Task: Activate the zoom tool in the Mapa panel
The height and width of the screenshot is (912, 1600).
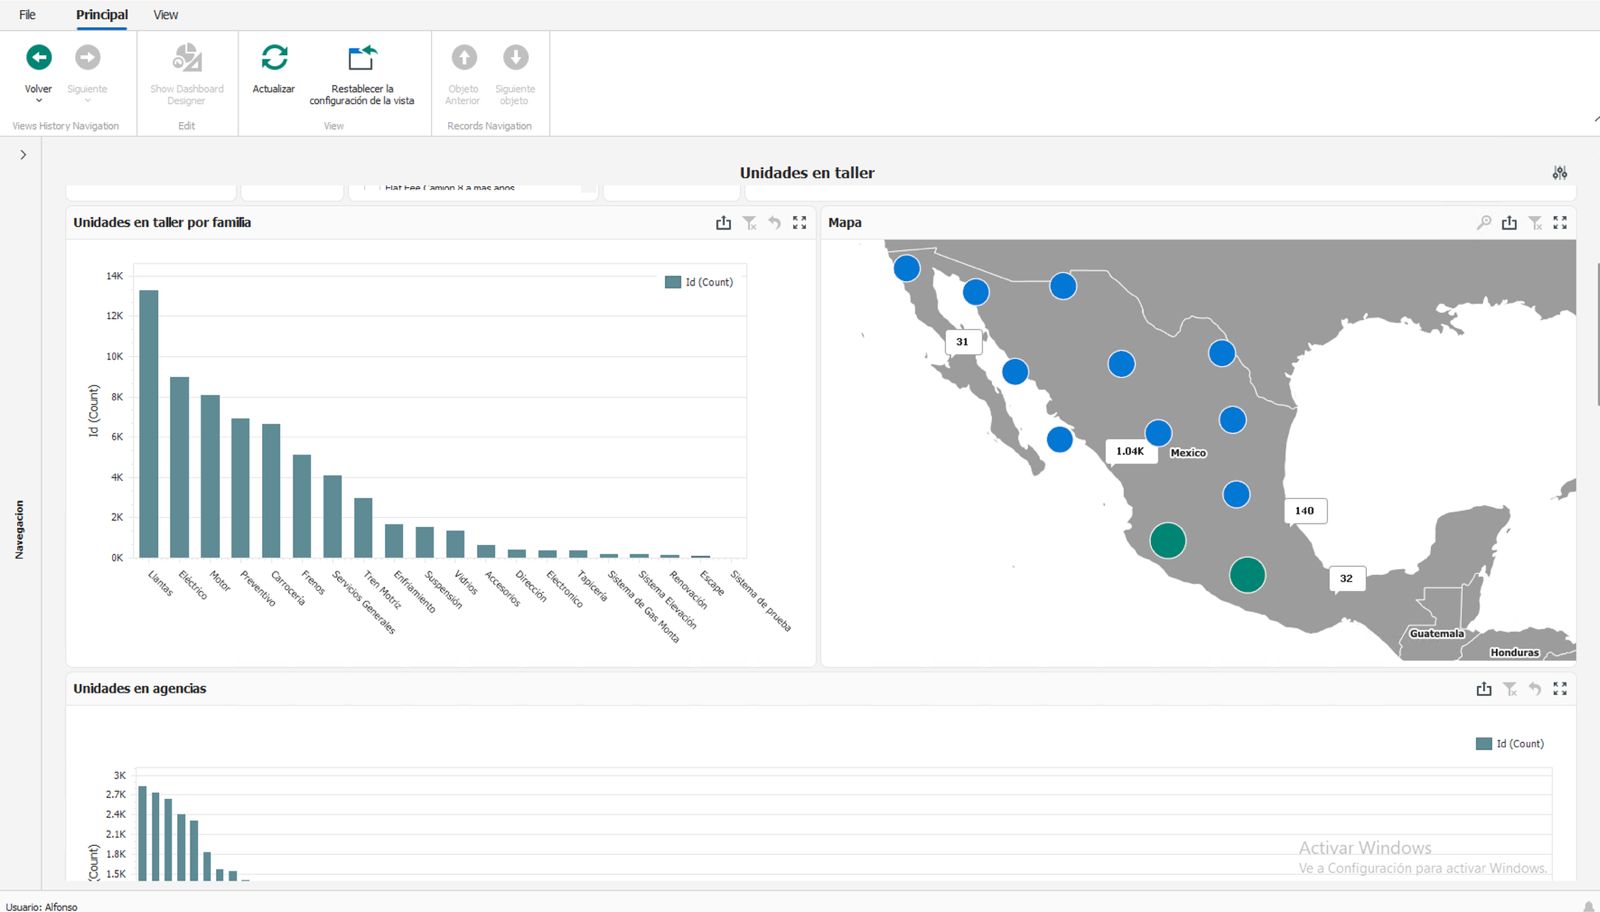Action: tap(1483, 223)
